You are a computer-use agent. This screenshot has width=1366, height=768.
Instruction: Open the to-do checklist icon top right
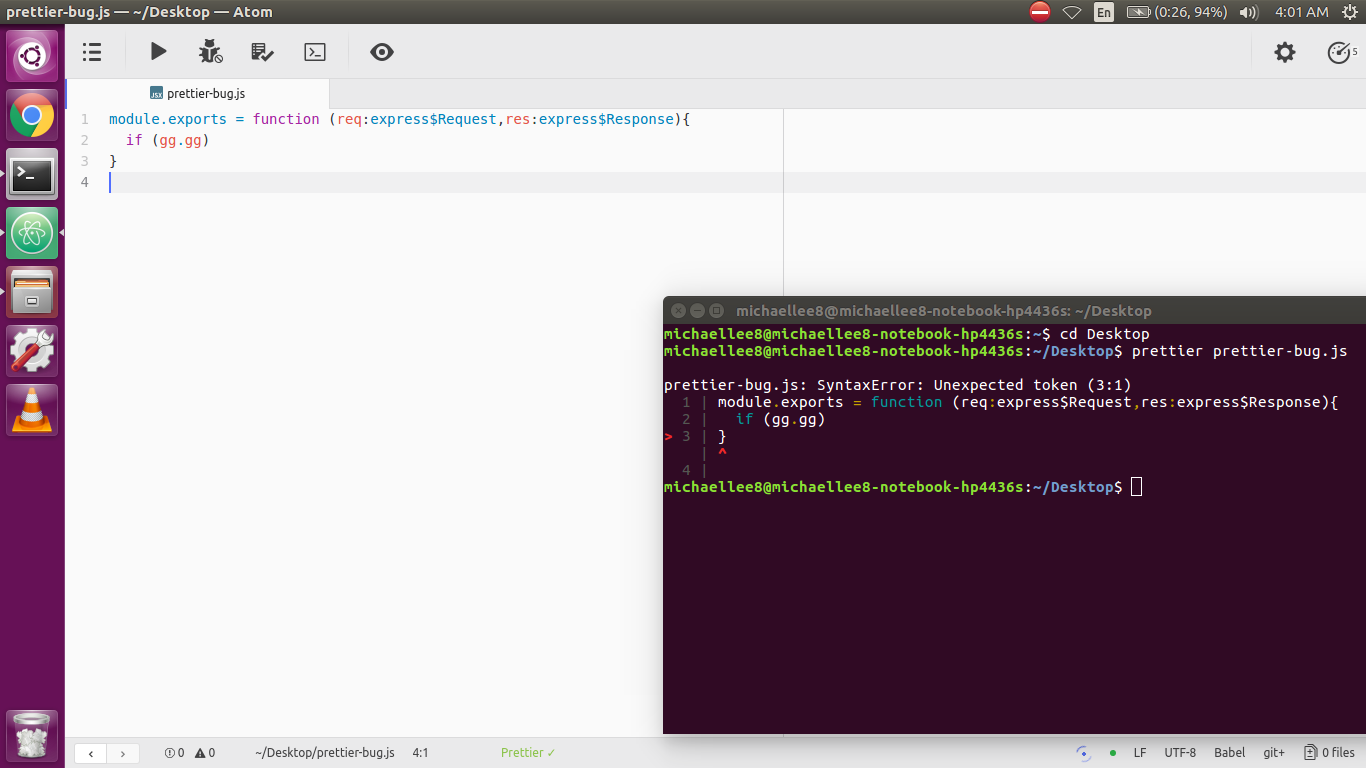[1340, 52]
